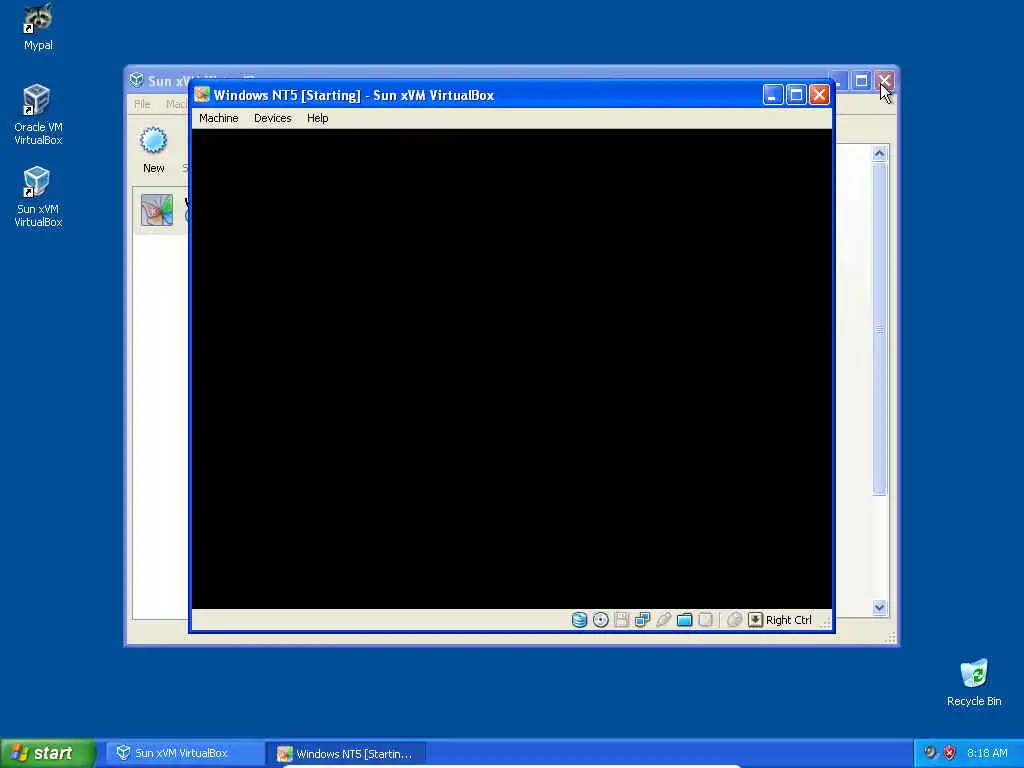Click the grey system tray icon

(930, 753)
